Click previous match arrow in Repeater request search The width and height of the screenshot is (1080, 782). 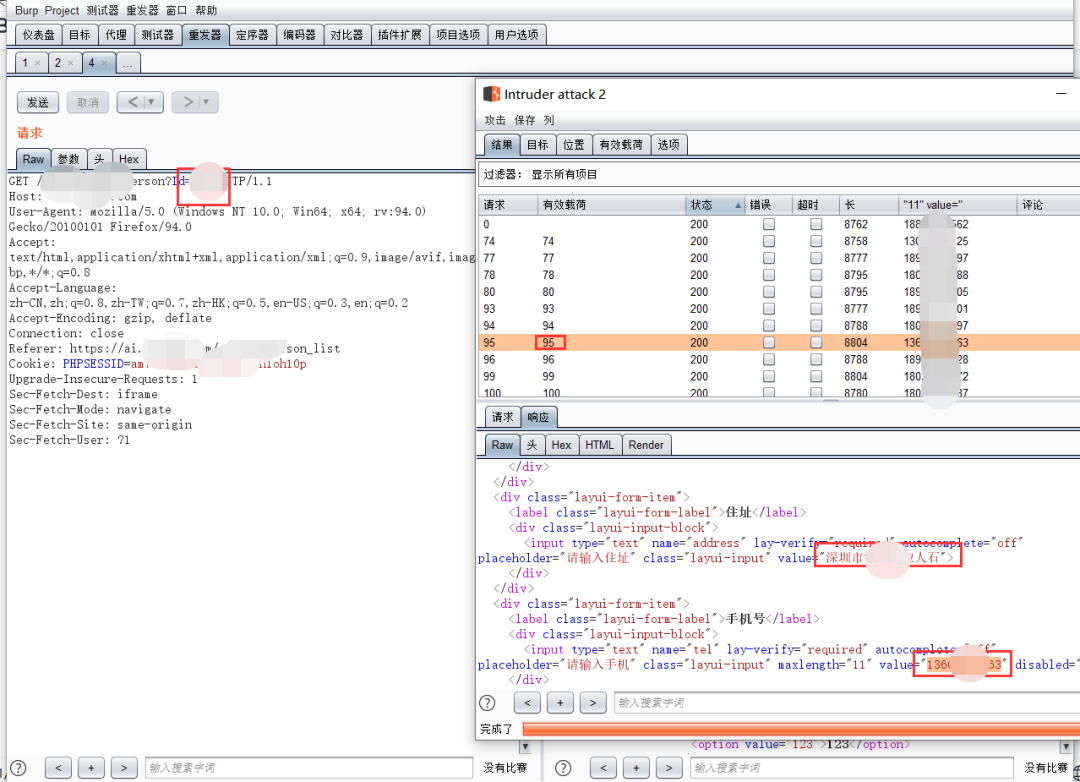59,768
